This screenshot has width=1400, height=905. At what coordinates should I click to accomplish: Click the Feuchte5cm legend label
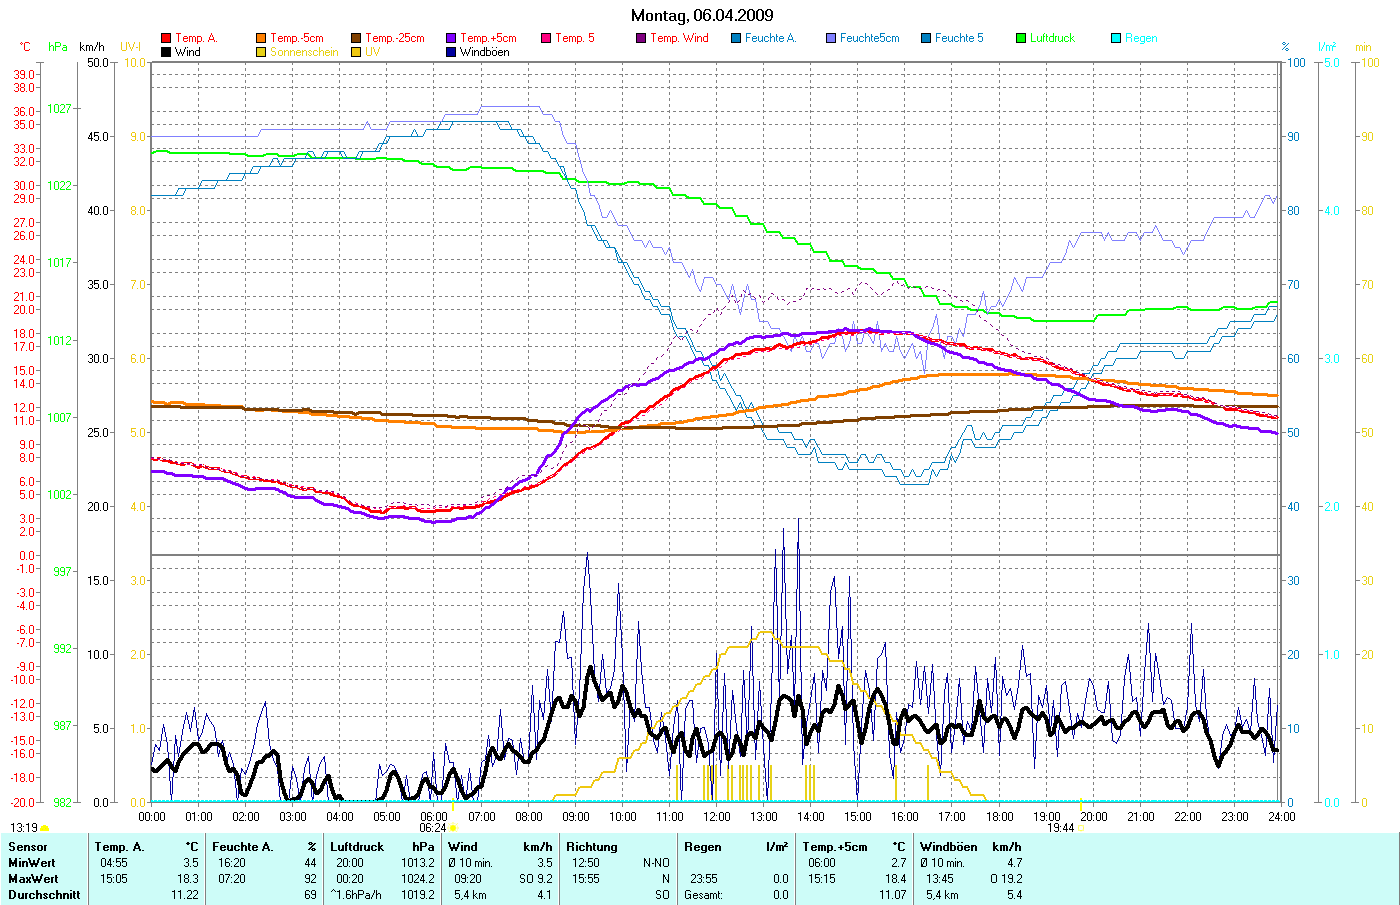(x=869, y=38)
